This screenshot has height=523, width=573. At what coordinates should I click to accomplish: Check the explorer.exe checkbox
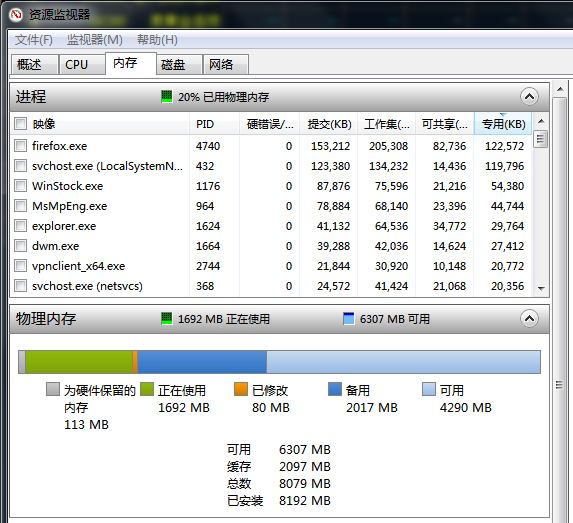click(x=20, y=226)
